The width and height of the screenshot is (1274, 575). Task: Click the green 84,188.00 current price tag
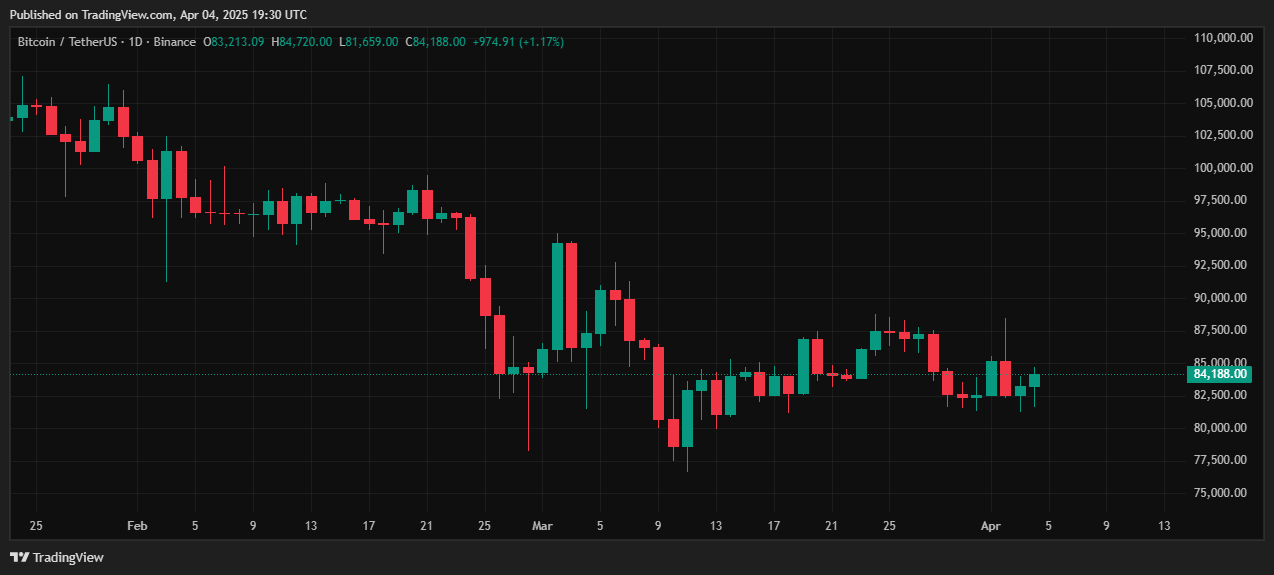[x=1220, y=374]
